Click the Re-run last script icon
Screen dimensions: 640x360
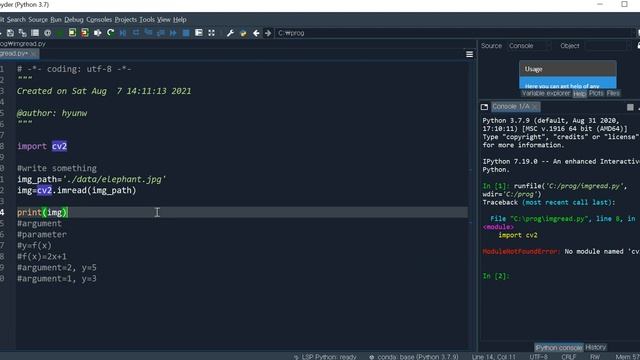tap(110, 33)
